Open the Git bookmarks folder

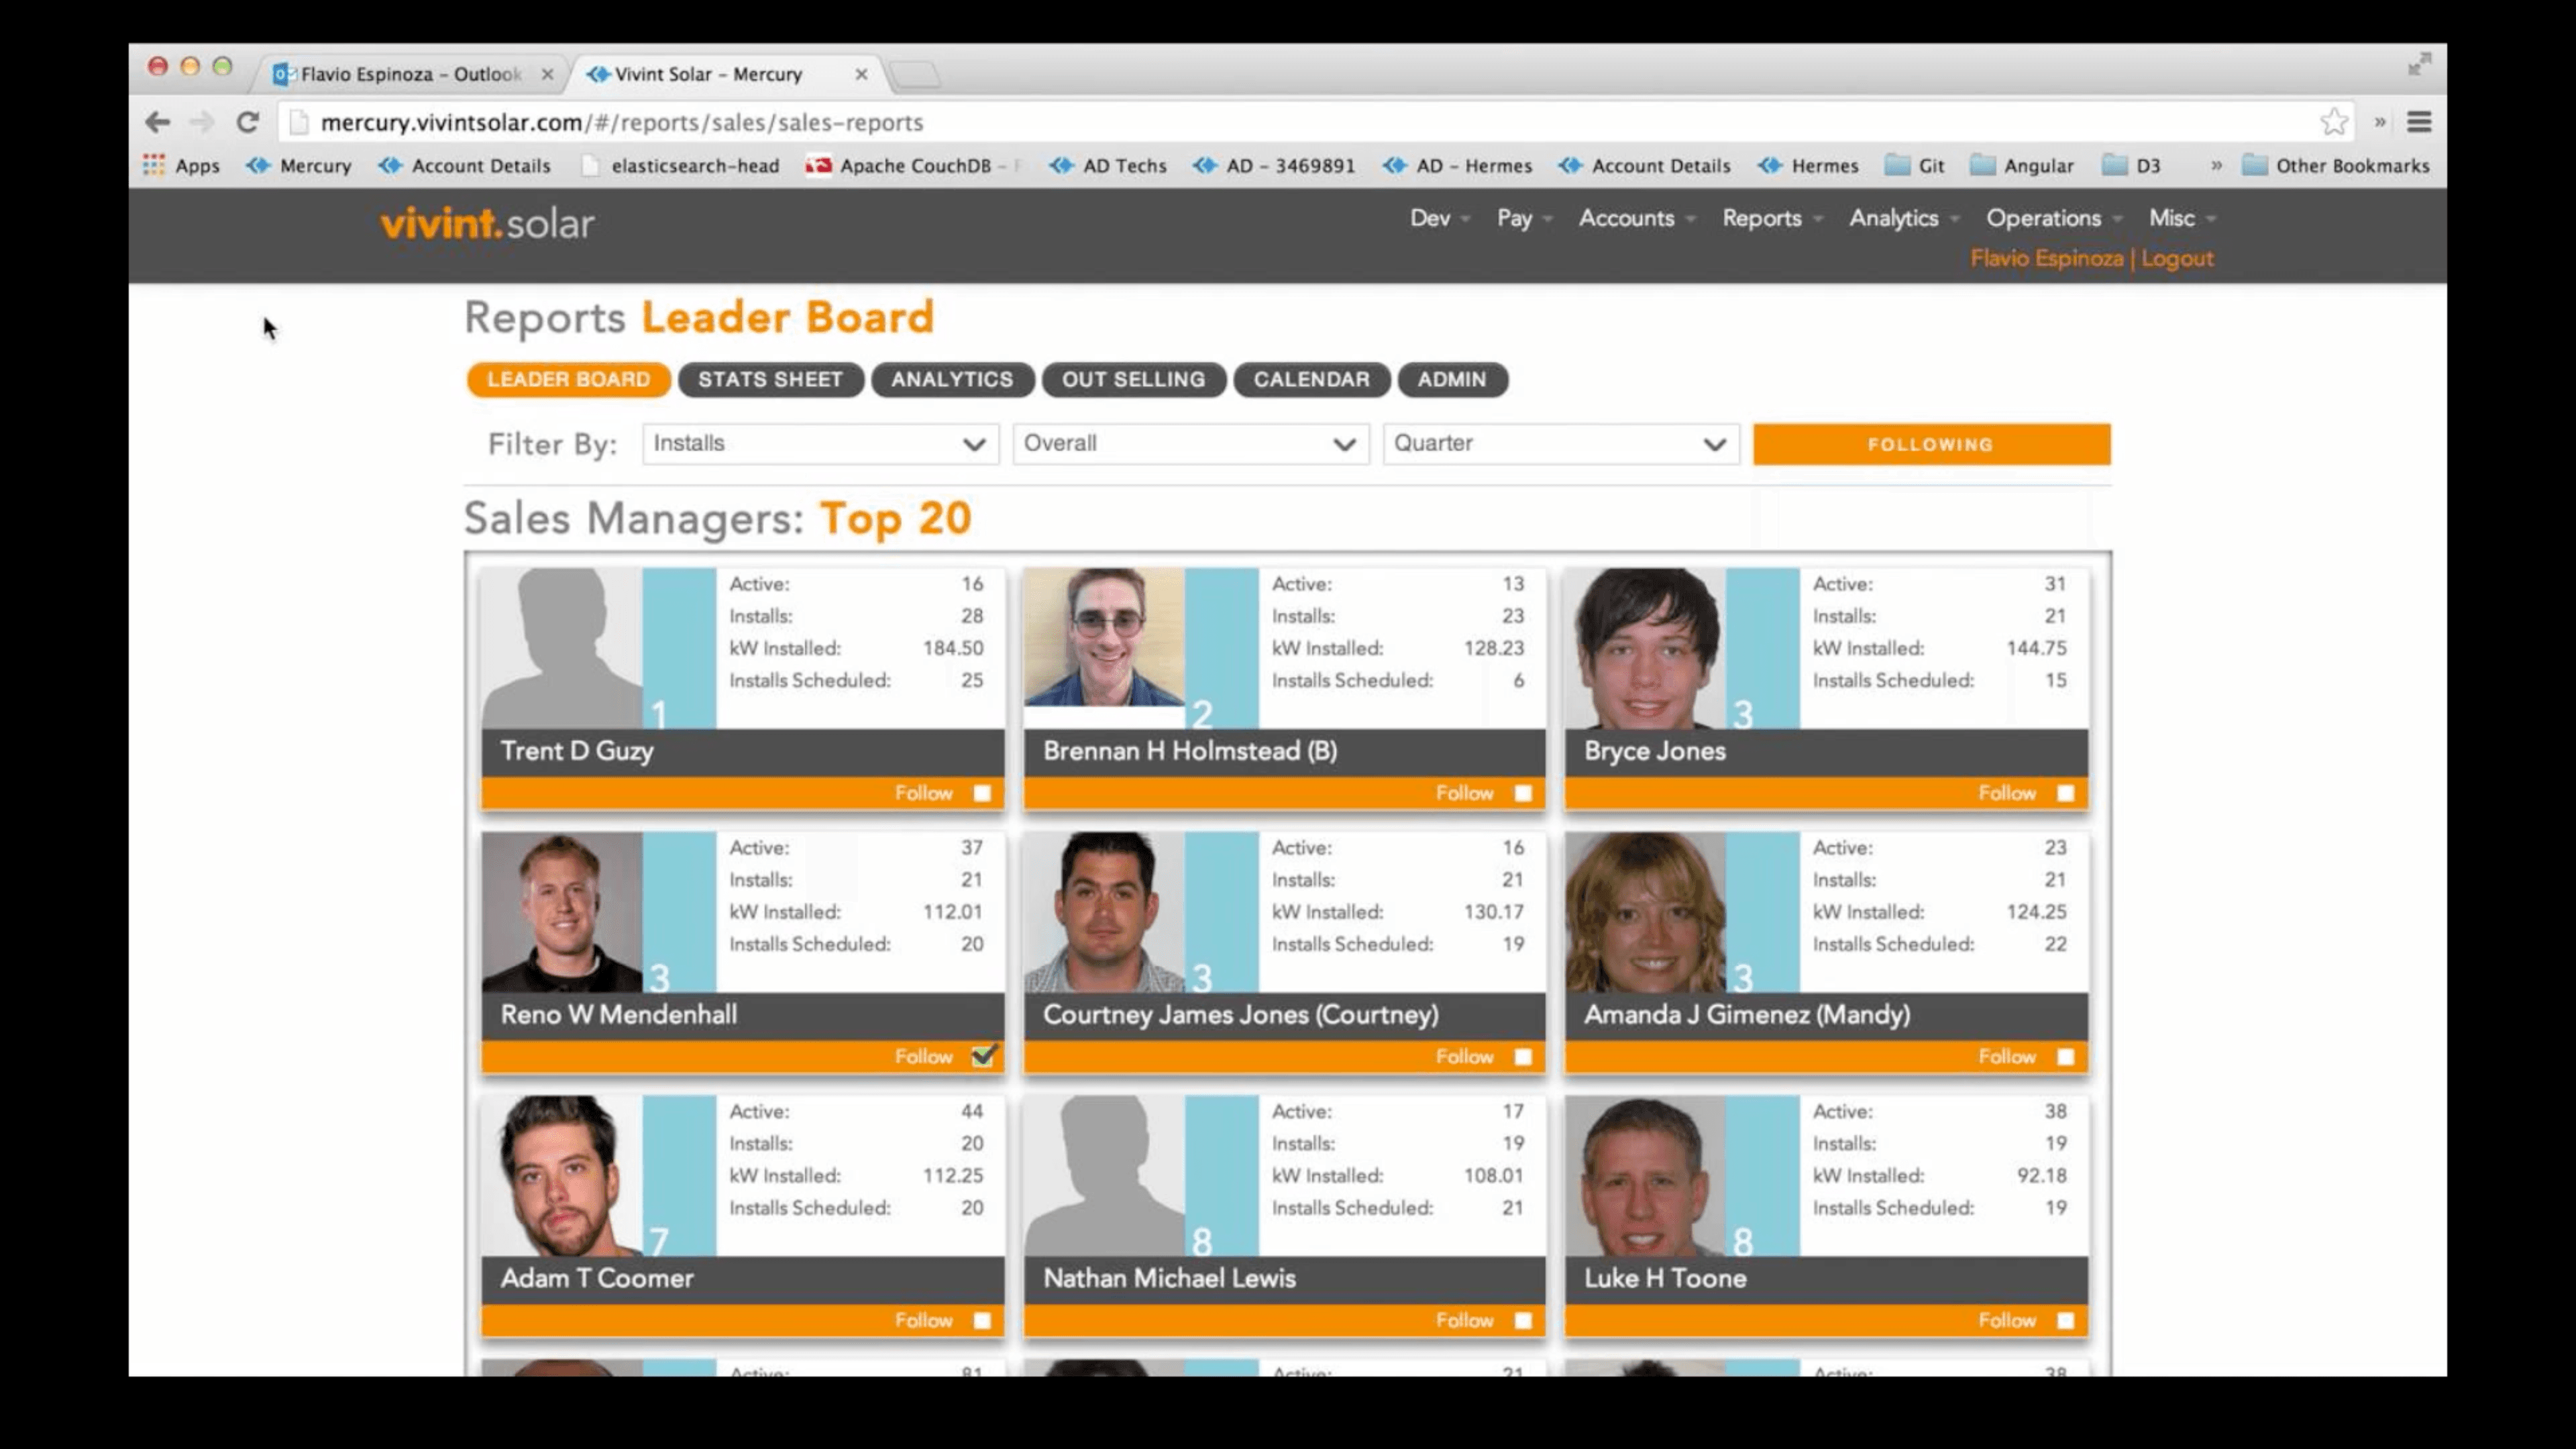(x=1915, y=166)
